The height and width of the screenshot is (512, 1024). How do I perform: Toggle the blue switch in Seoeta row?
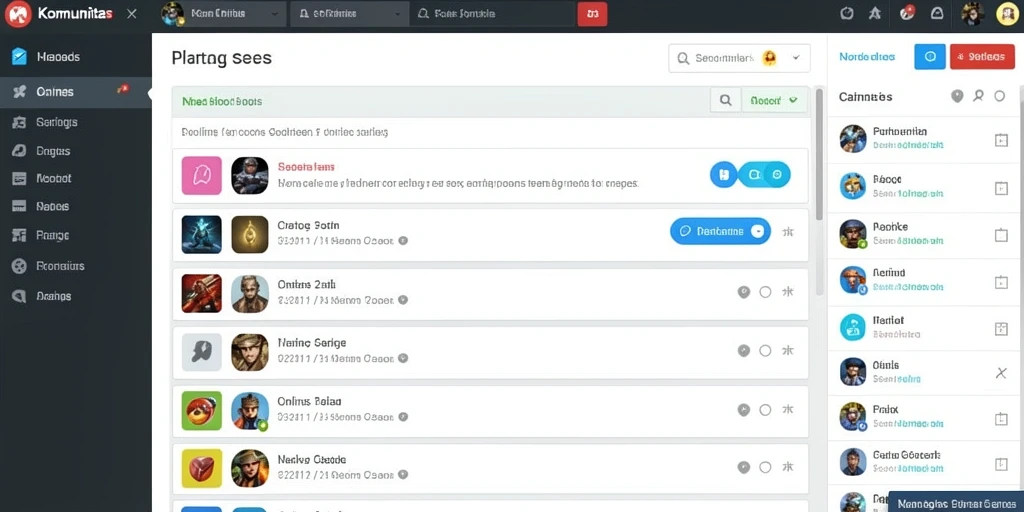point(764,175)
